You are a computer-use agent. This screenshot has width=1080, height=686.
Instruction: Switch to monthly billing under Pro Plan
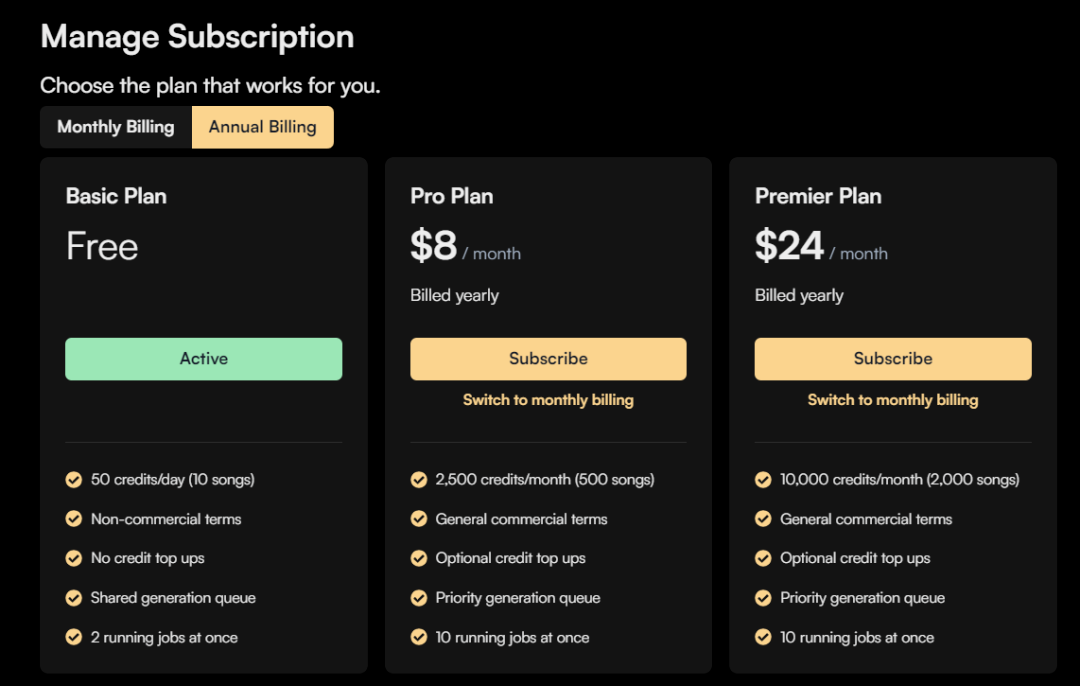(548, 400)
